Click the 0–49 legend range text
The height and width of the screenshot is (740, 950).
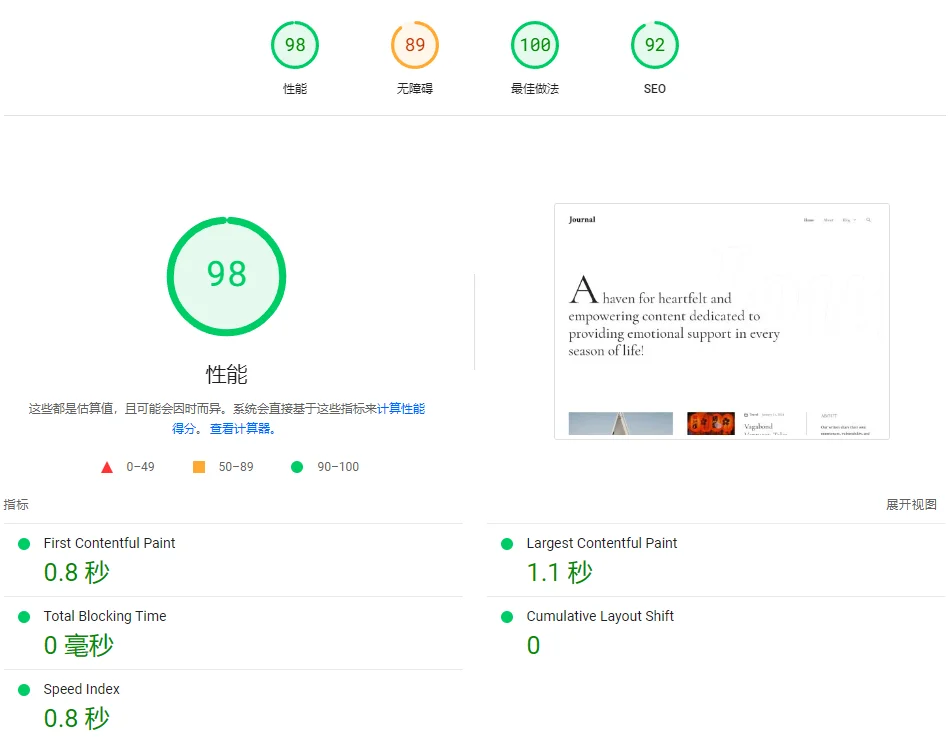click(140, 467)
